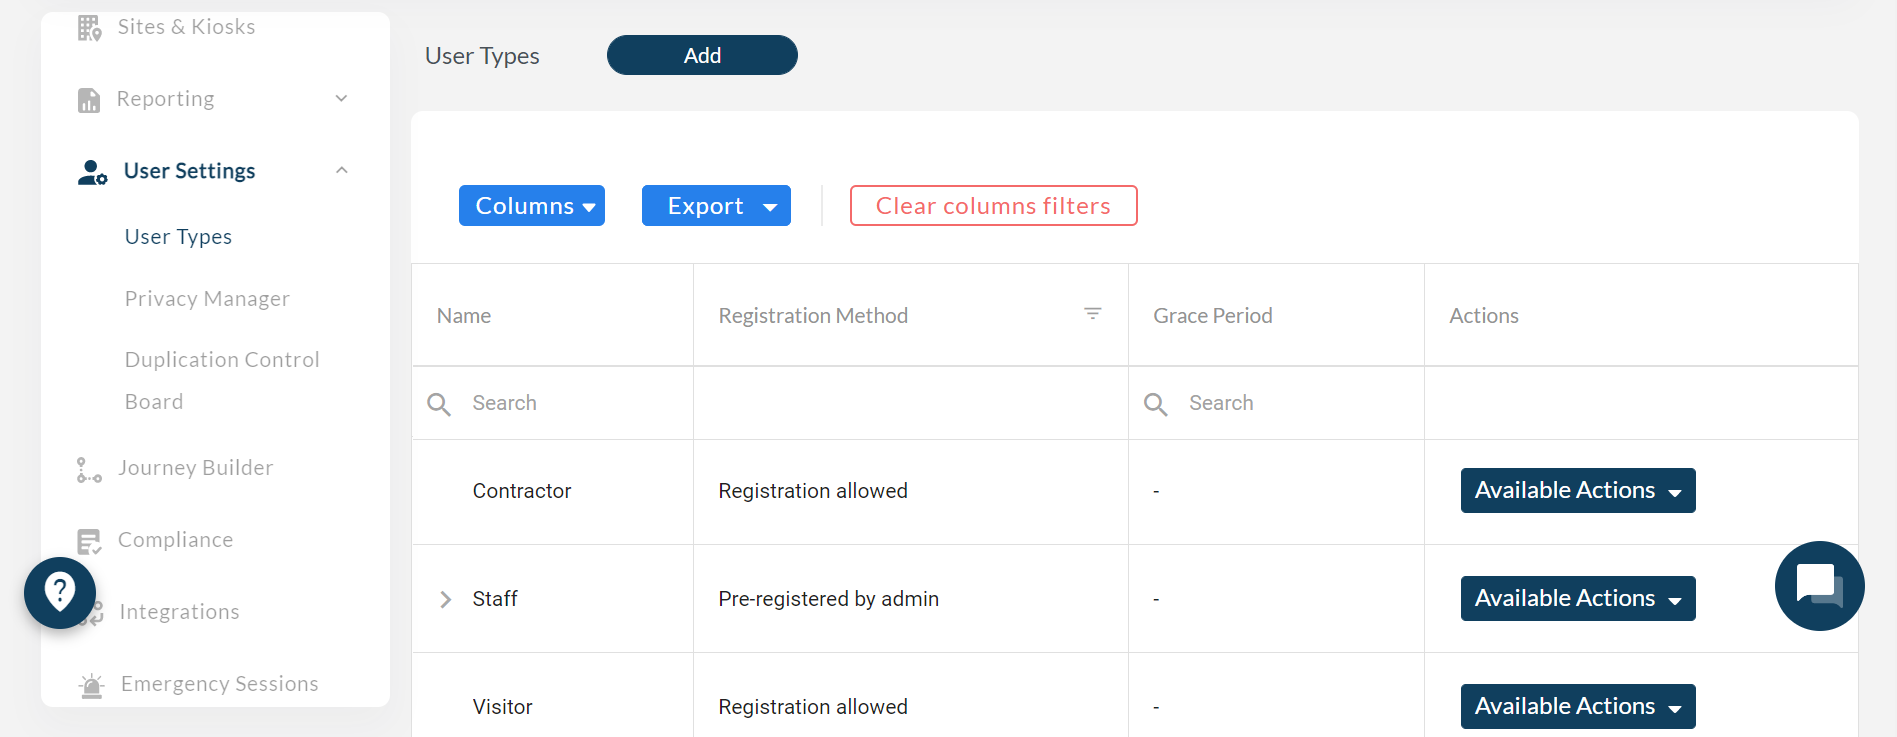Click the Compliance checklist icon
This screenshot has height=737, width=1897.
(x=89, y=541)
